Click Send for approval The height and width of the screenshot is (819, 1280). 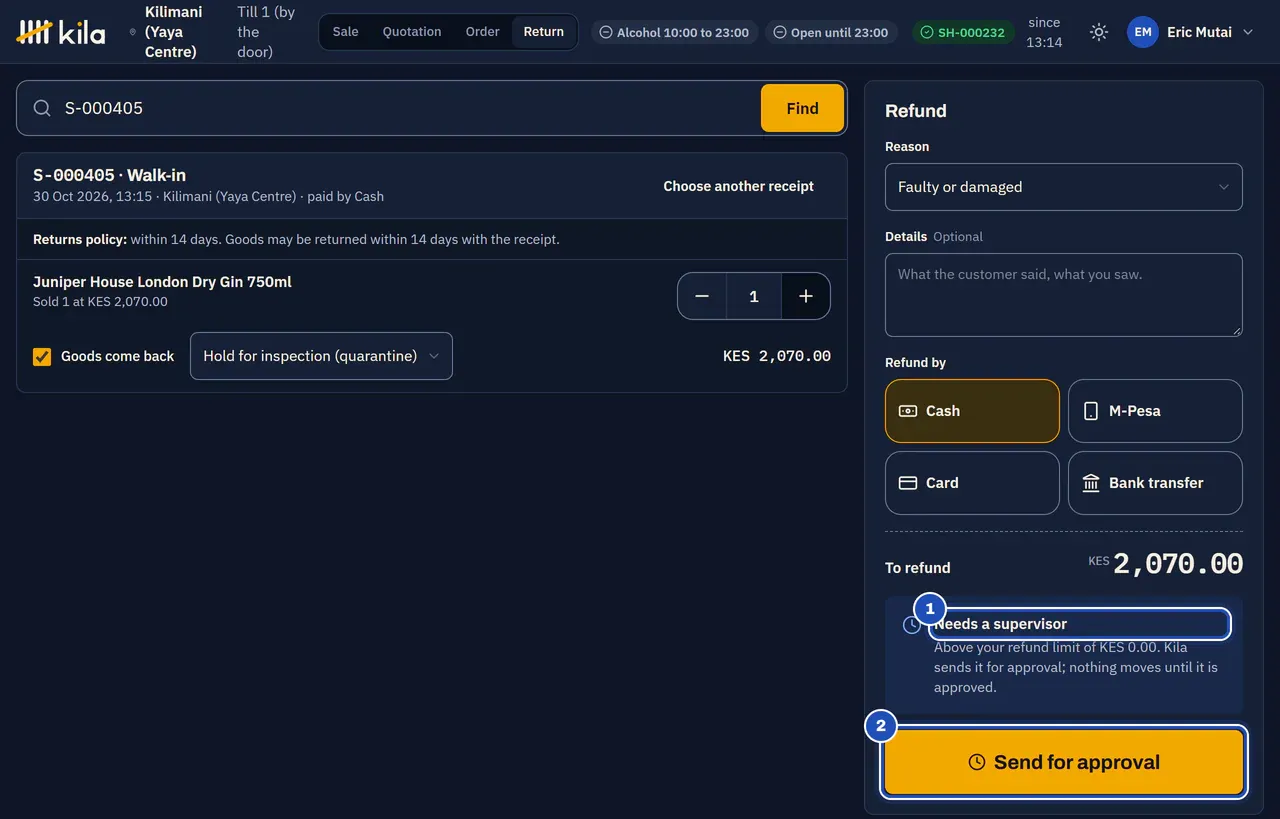(1064, 762)
